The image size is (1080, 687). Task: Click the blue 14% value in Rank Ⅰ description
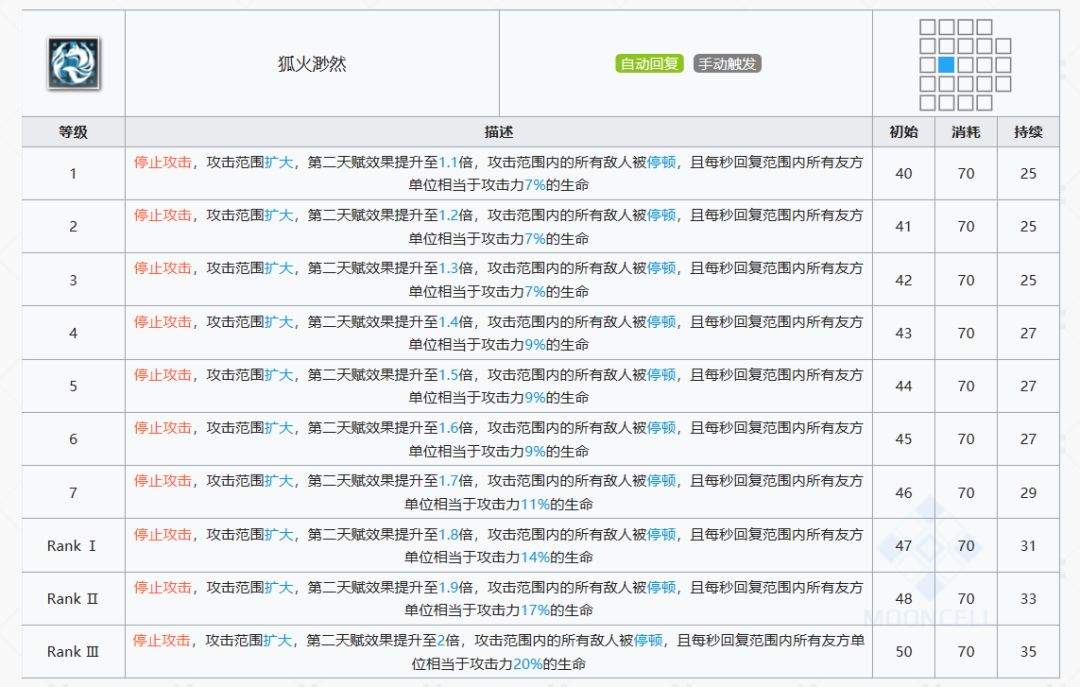(x=534, y=557)
